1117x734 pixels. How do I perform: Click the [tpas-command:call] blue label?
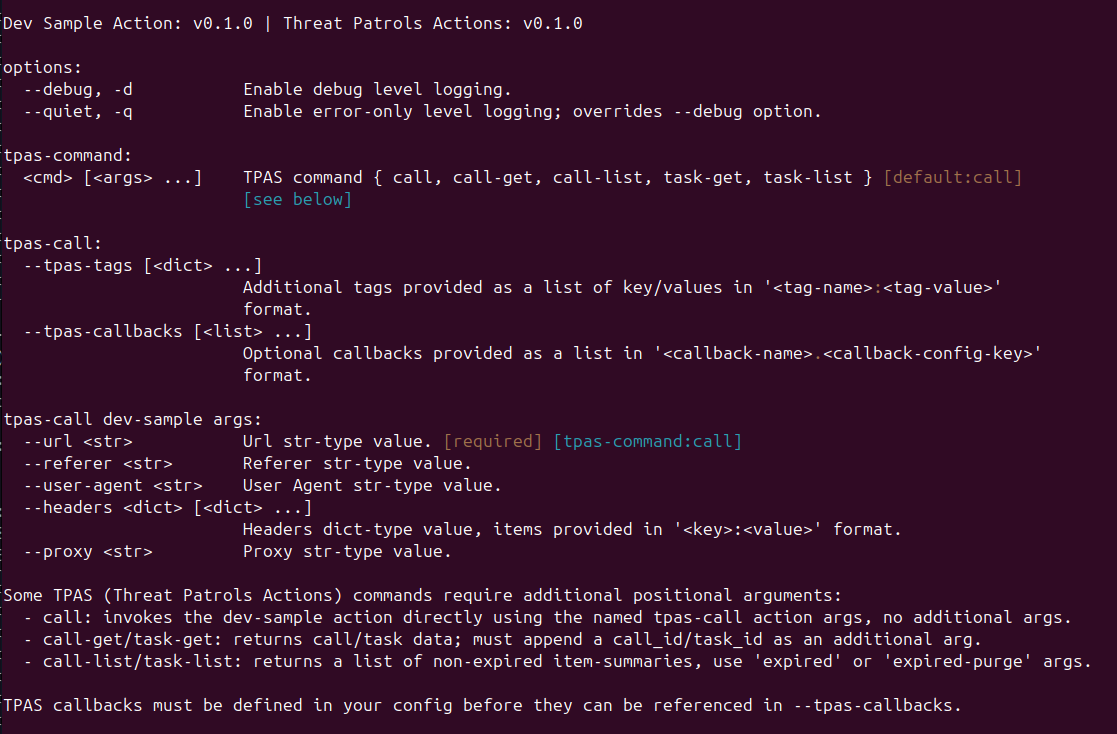pos(648,442)
